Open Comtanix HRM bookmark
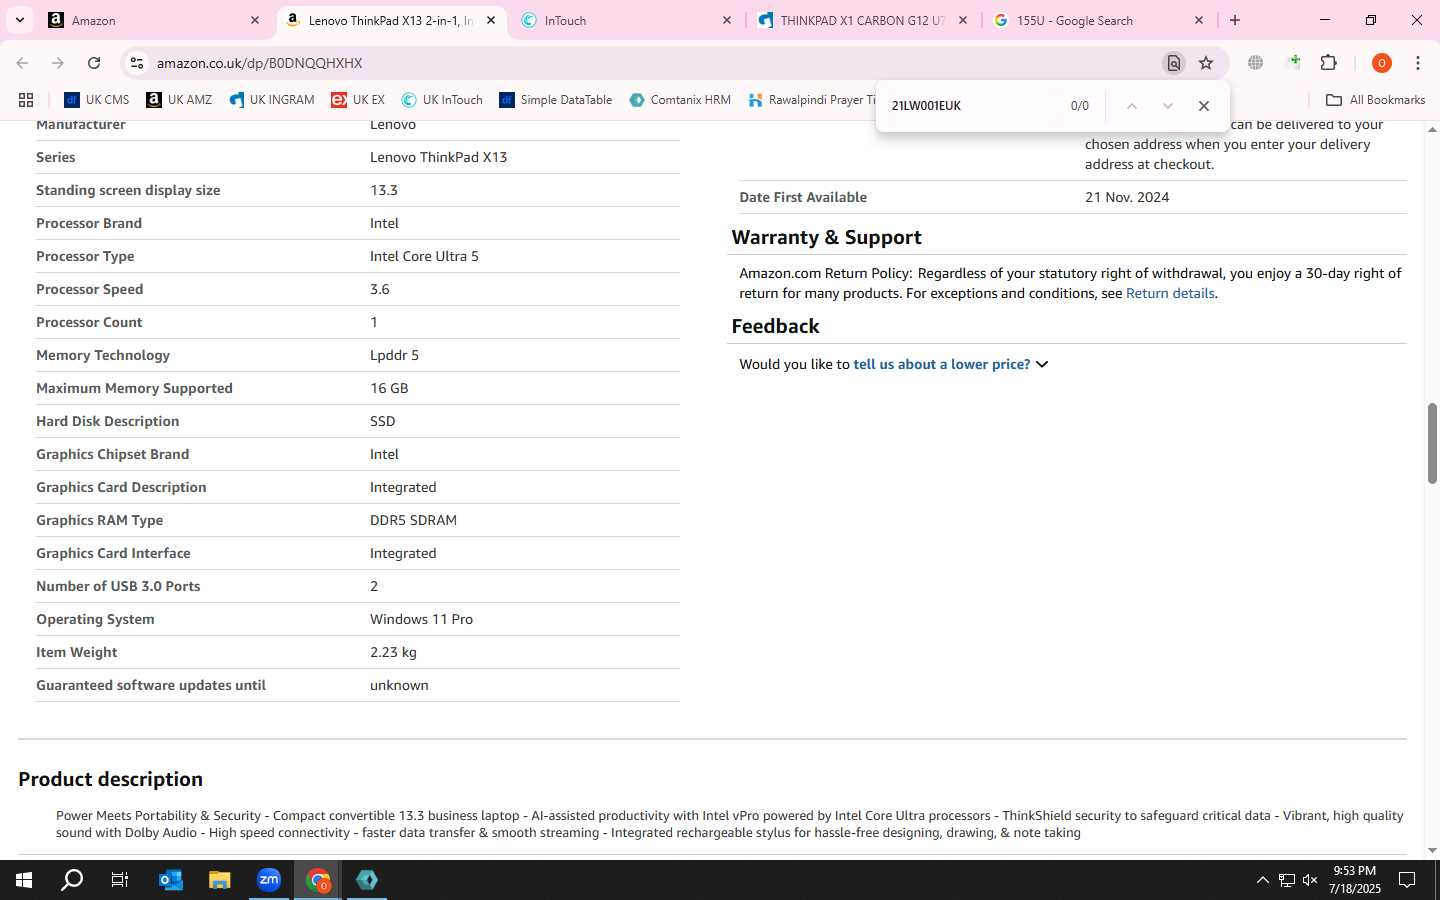1440x900 pixels. (680, 100)
